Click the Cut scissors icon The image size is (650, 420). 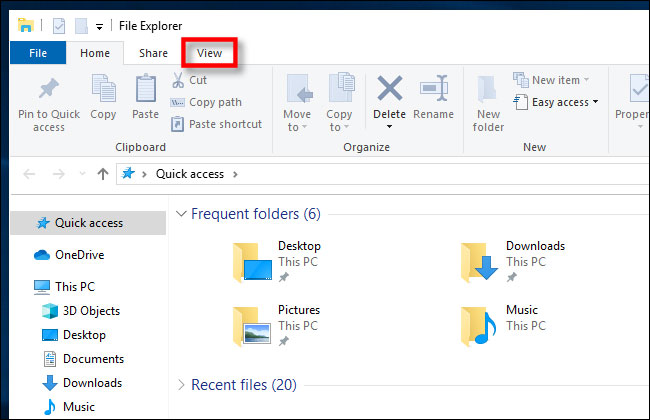177,80
